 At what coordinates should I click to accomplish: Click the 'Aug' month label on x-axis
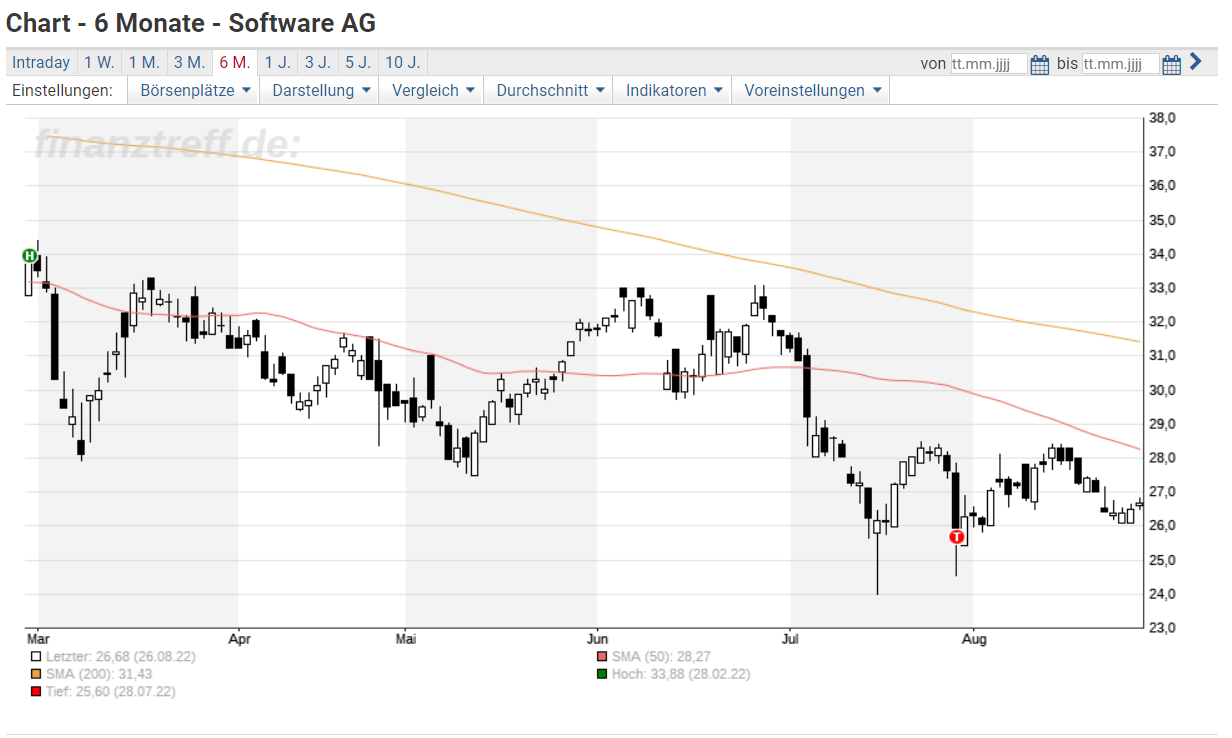[973, 637]
